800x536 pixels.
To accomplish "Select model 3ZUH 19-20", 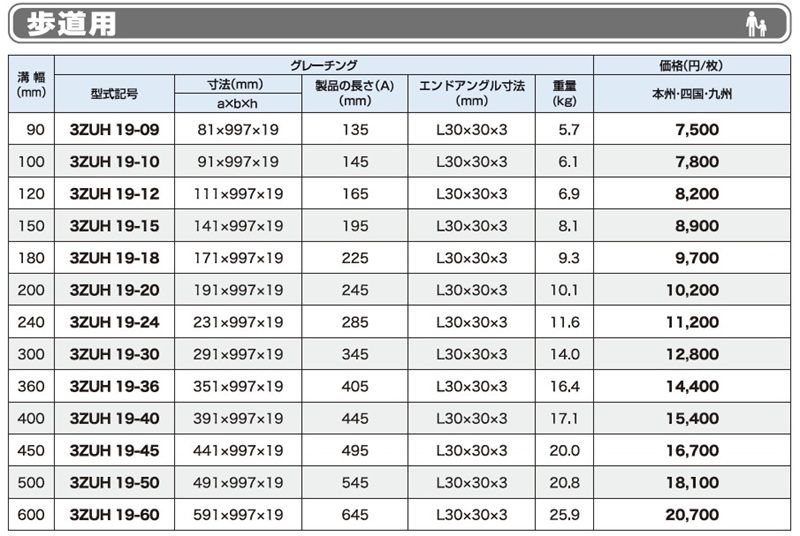I will [x=114, y=290].
